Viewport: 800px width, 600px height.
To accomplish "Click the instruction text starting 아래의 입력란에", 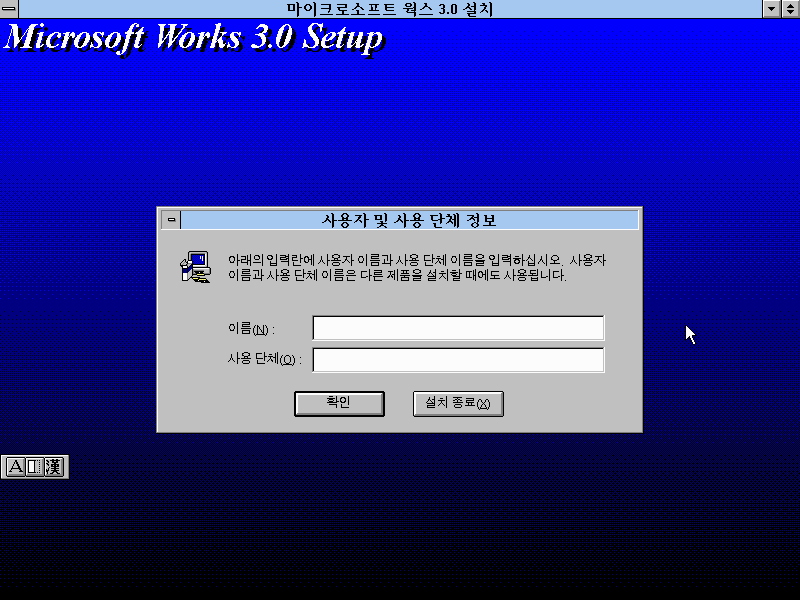I will point(416,268).
